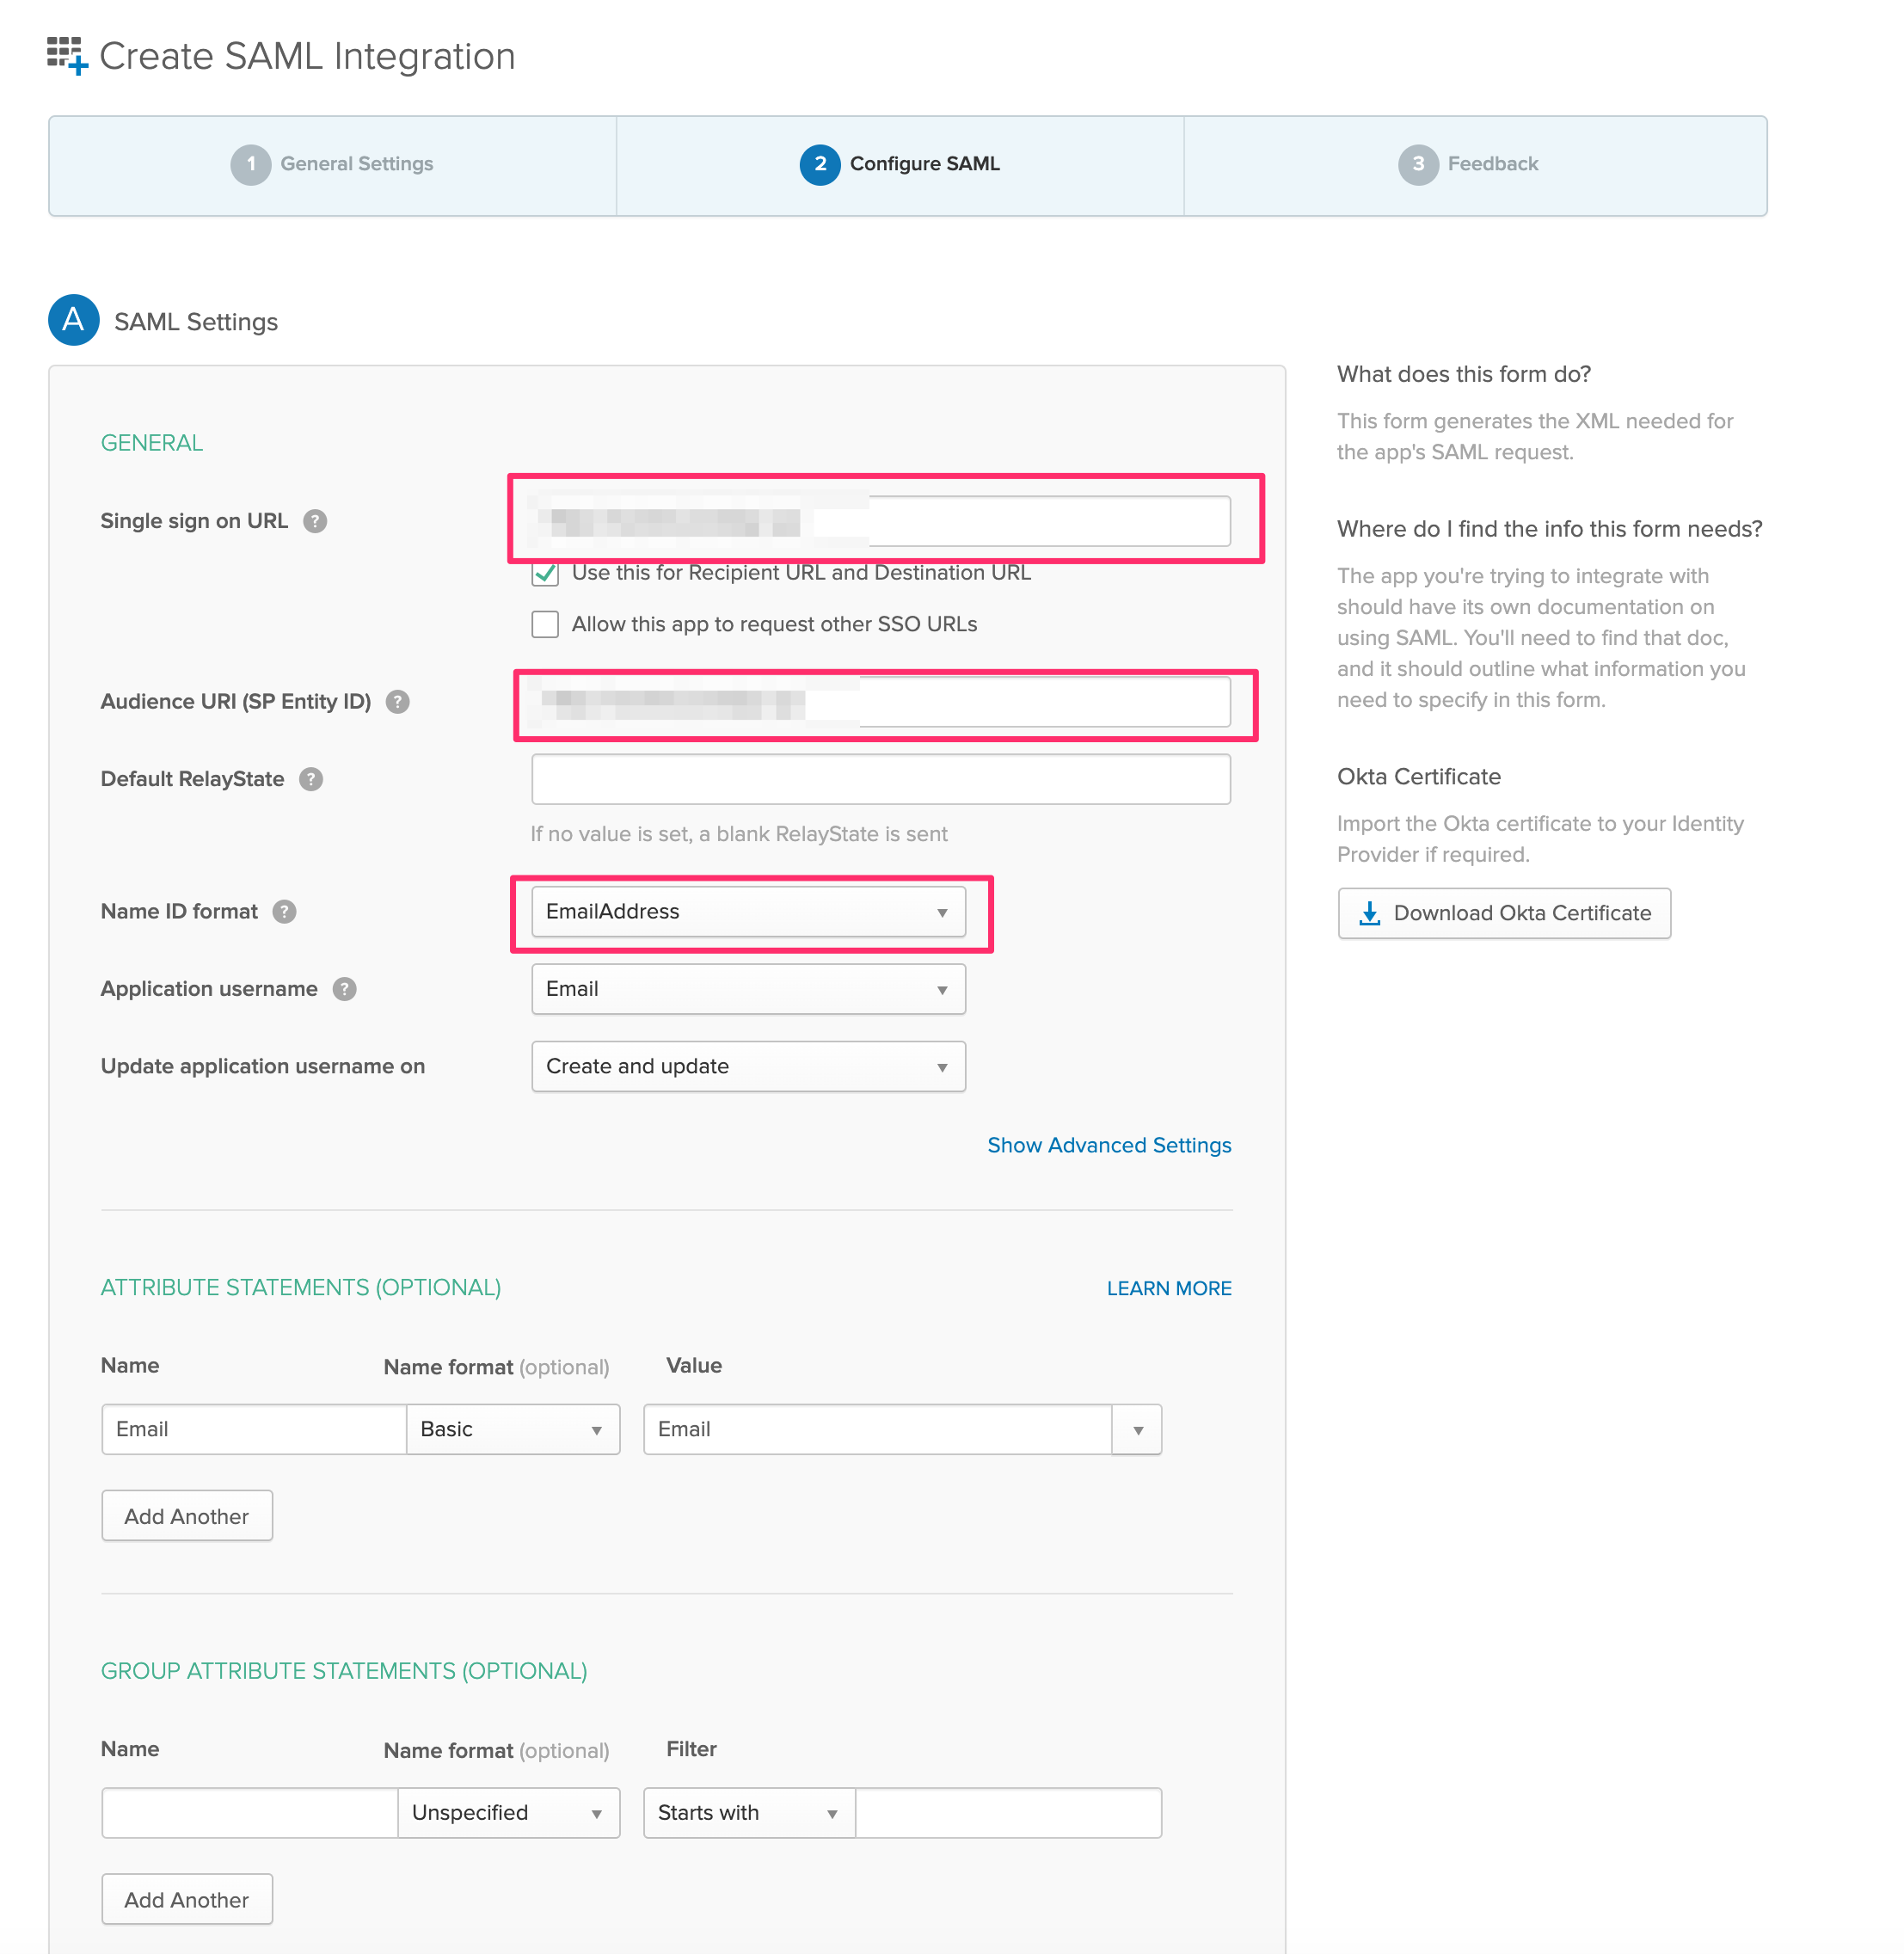Enable Allow this app to request other SSO URLs
This screenshot has height=1954, width=1904.
(545, 624)
